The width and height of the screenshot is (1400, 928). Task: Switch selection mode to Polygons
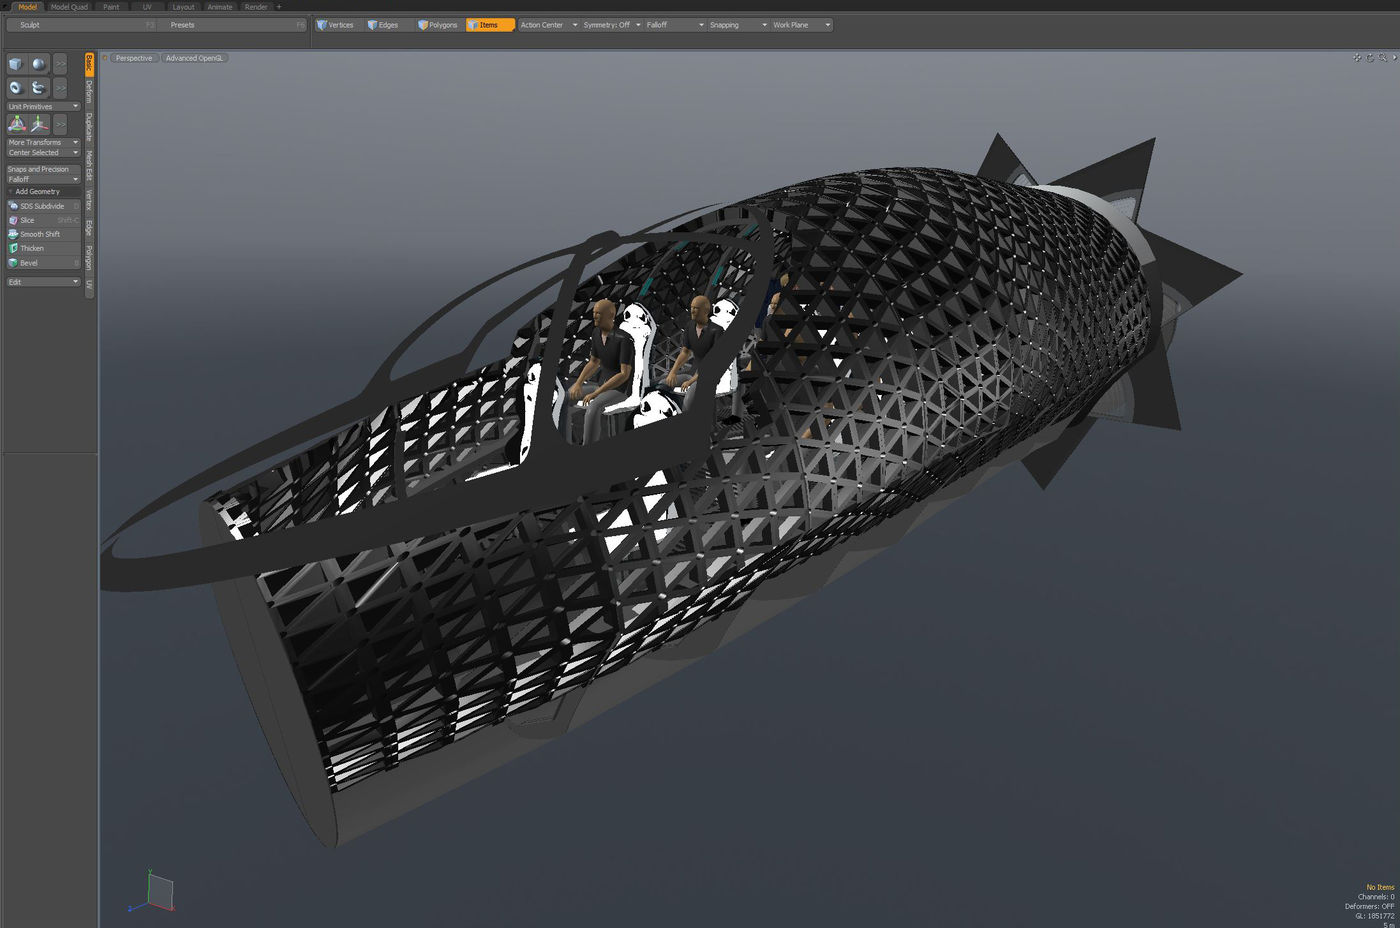coord(437,25)
